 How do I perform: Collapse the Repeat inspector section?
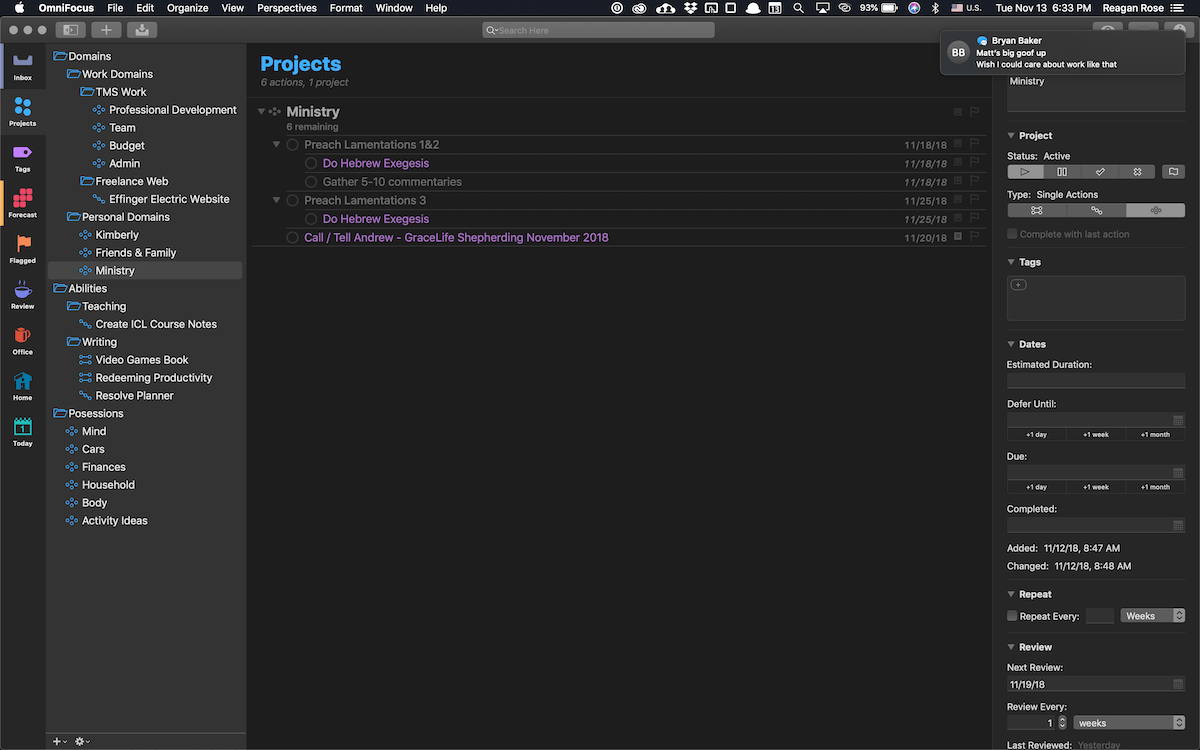(x=1011, y=595)
